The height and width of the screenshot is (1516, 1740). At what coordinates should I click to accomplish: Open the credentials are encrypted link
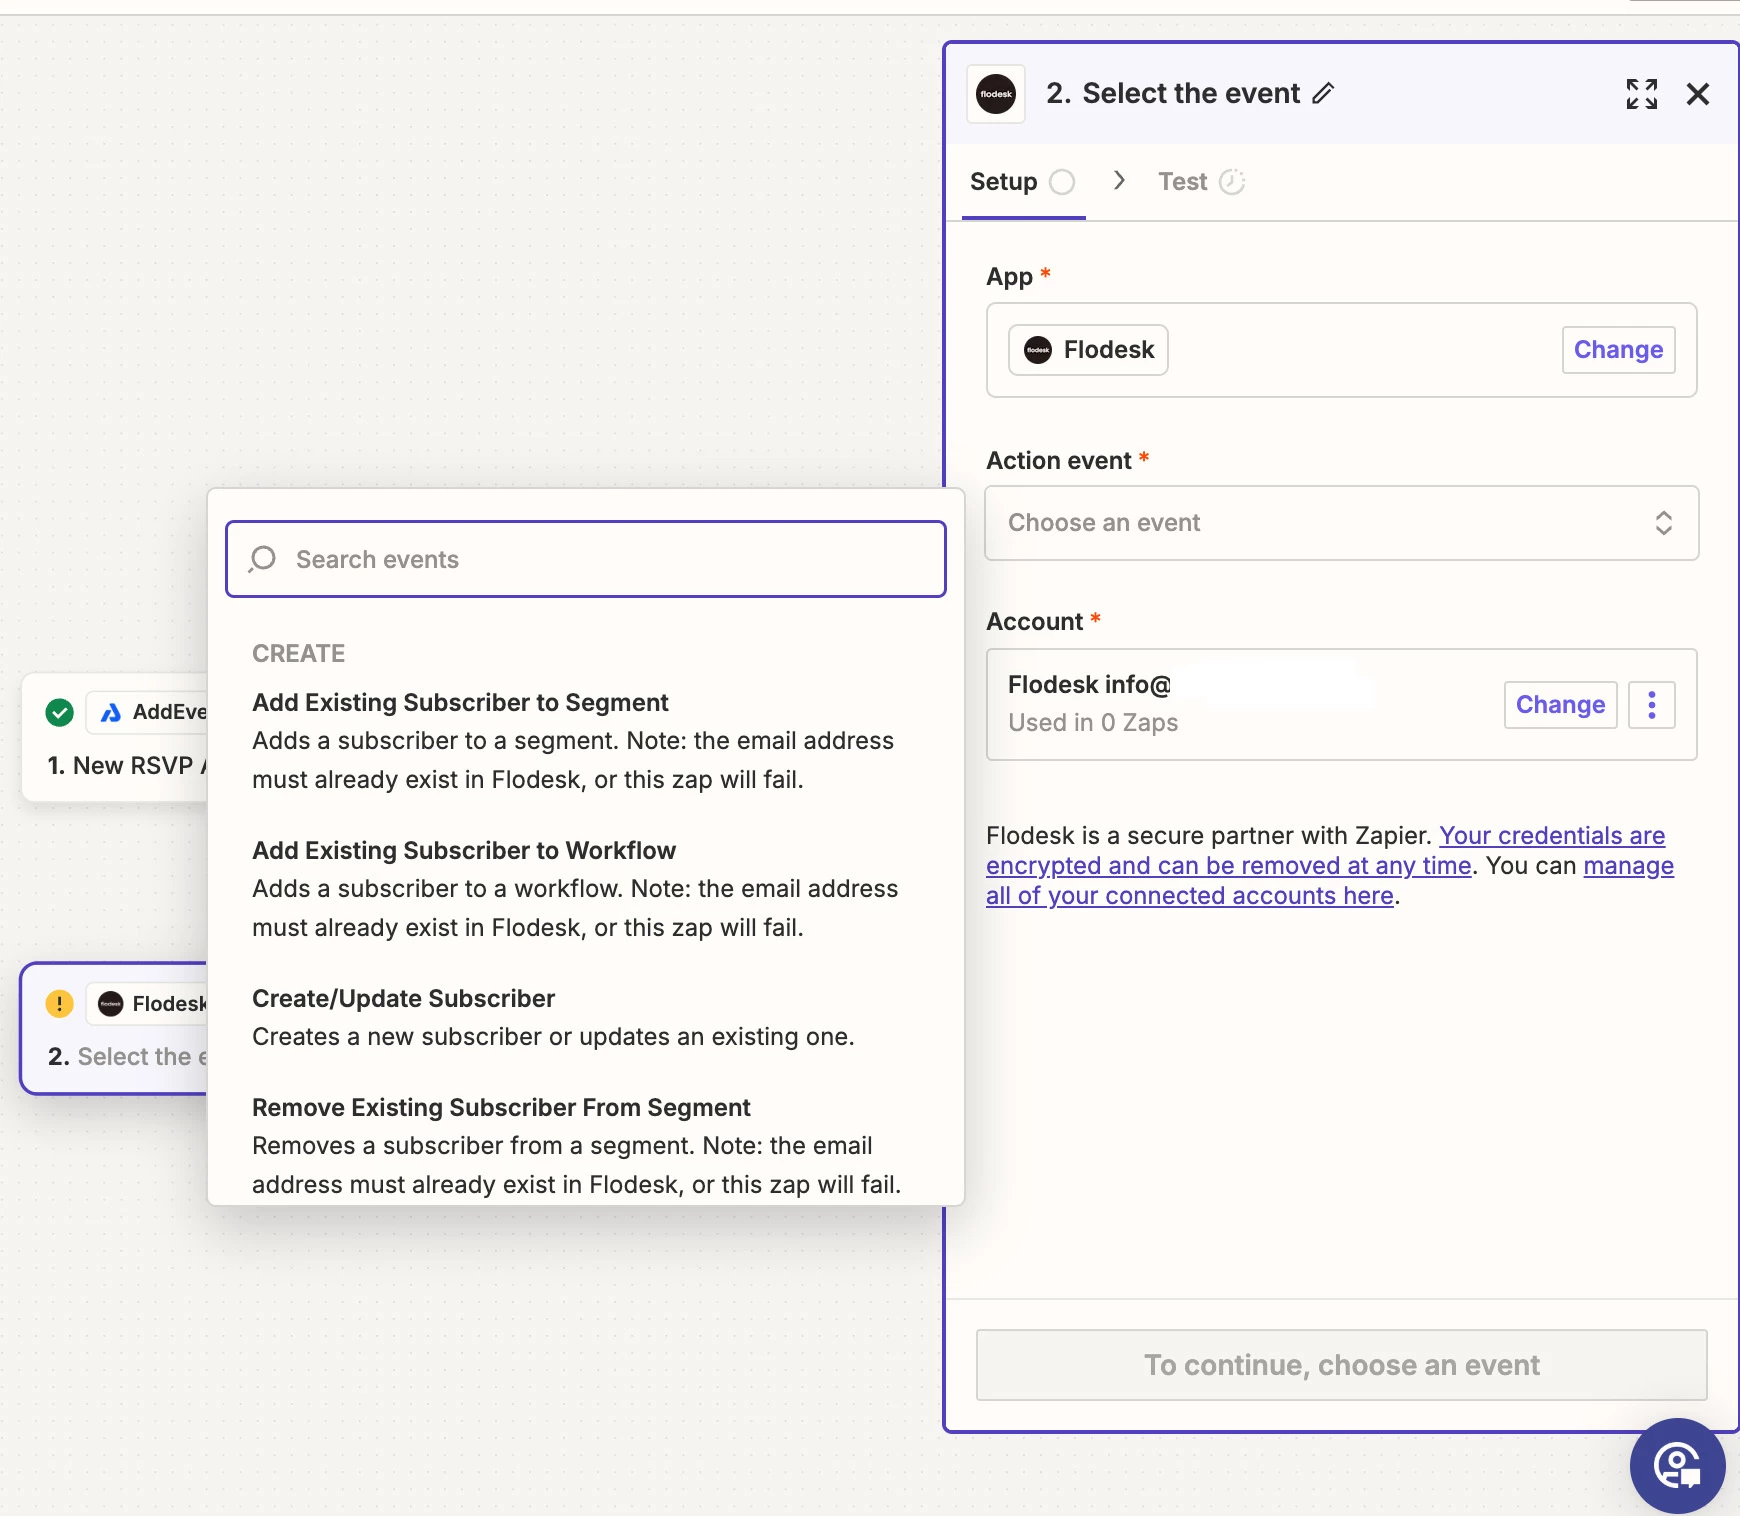point(1326,850)
